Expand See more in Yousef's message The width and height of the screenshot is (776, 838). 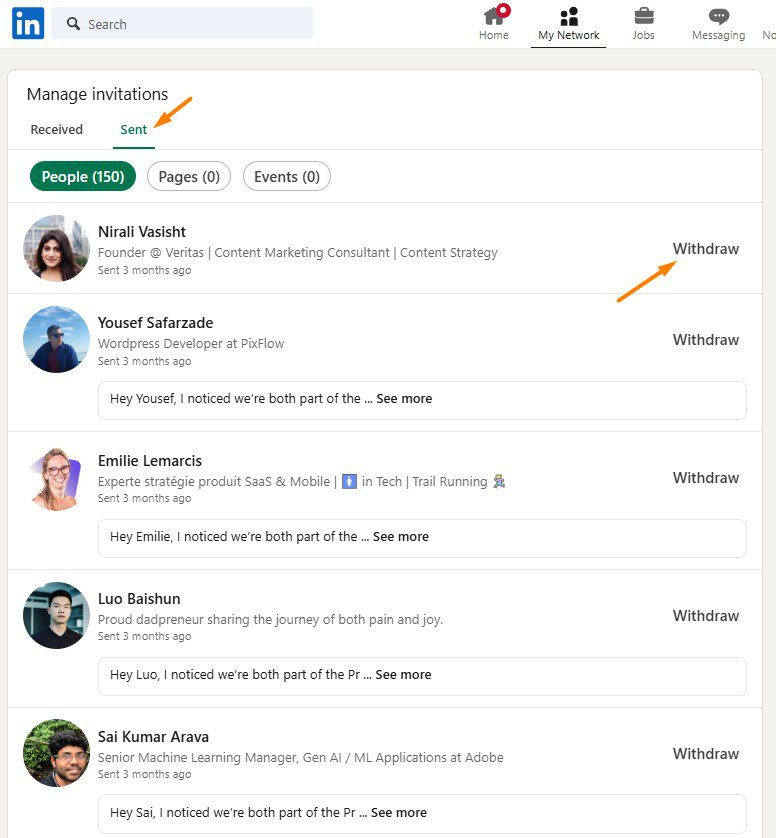[404, 398]
